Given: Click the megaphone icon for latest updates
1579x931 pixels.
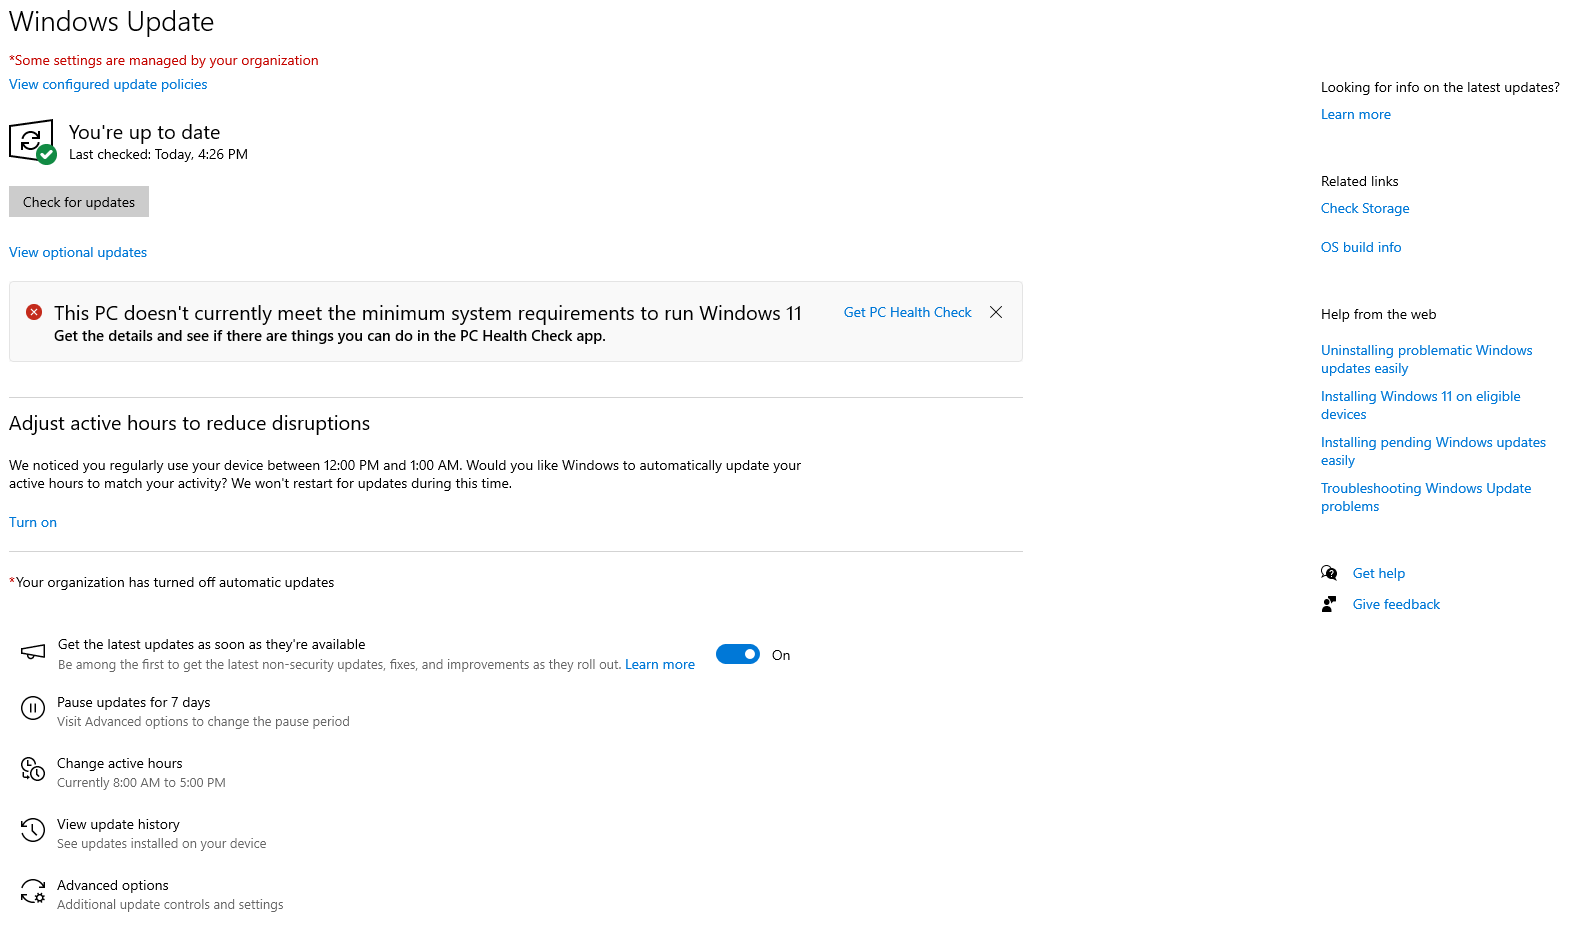Looking at the screenshot, I should 33,652.
